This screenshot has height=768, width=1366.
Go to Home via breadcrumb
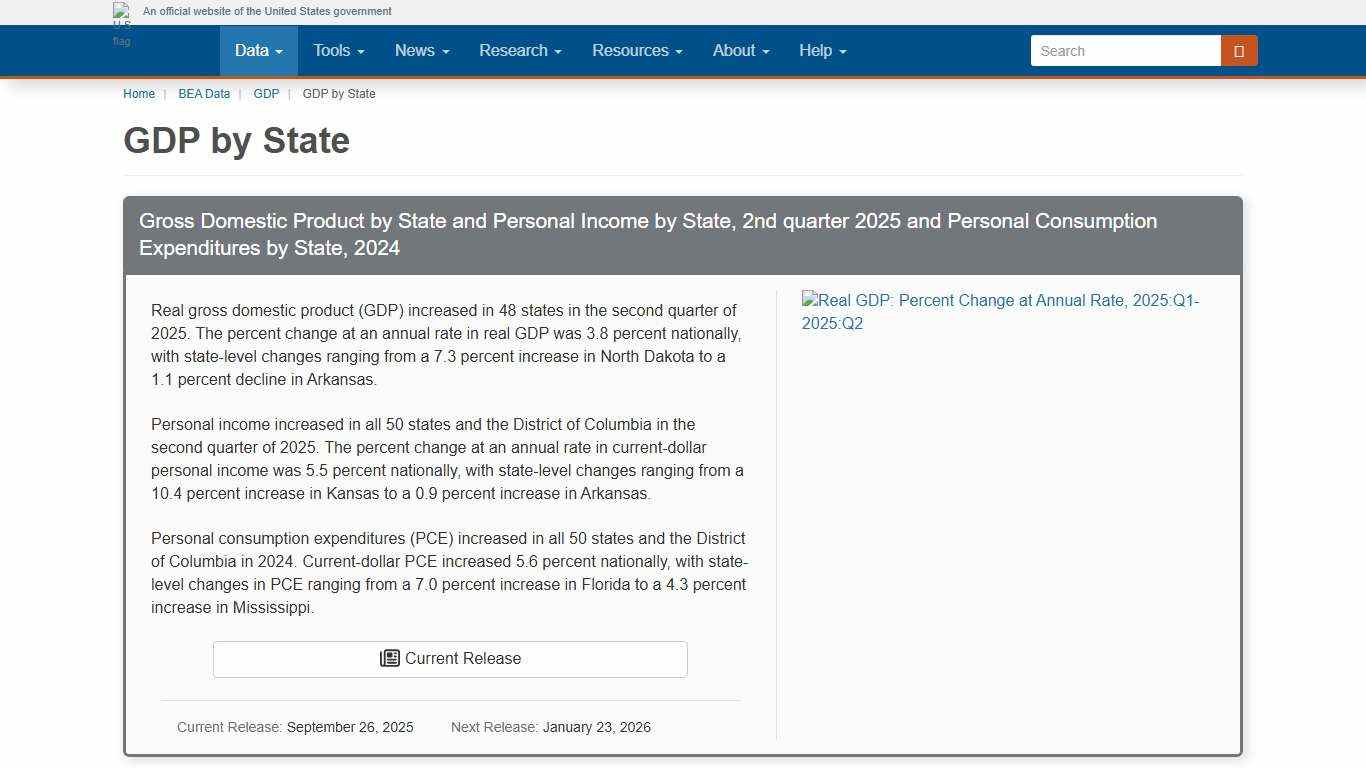139,94
